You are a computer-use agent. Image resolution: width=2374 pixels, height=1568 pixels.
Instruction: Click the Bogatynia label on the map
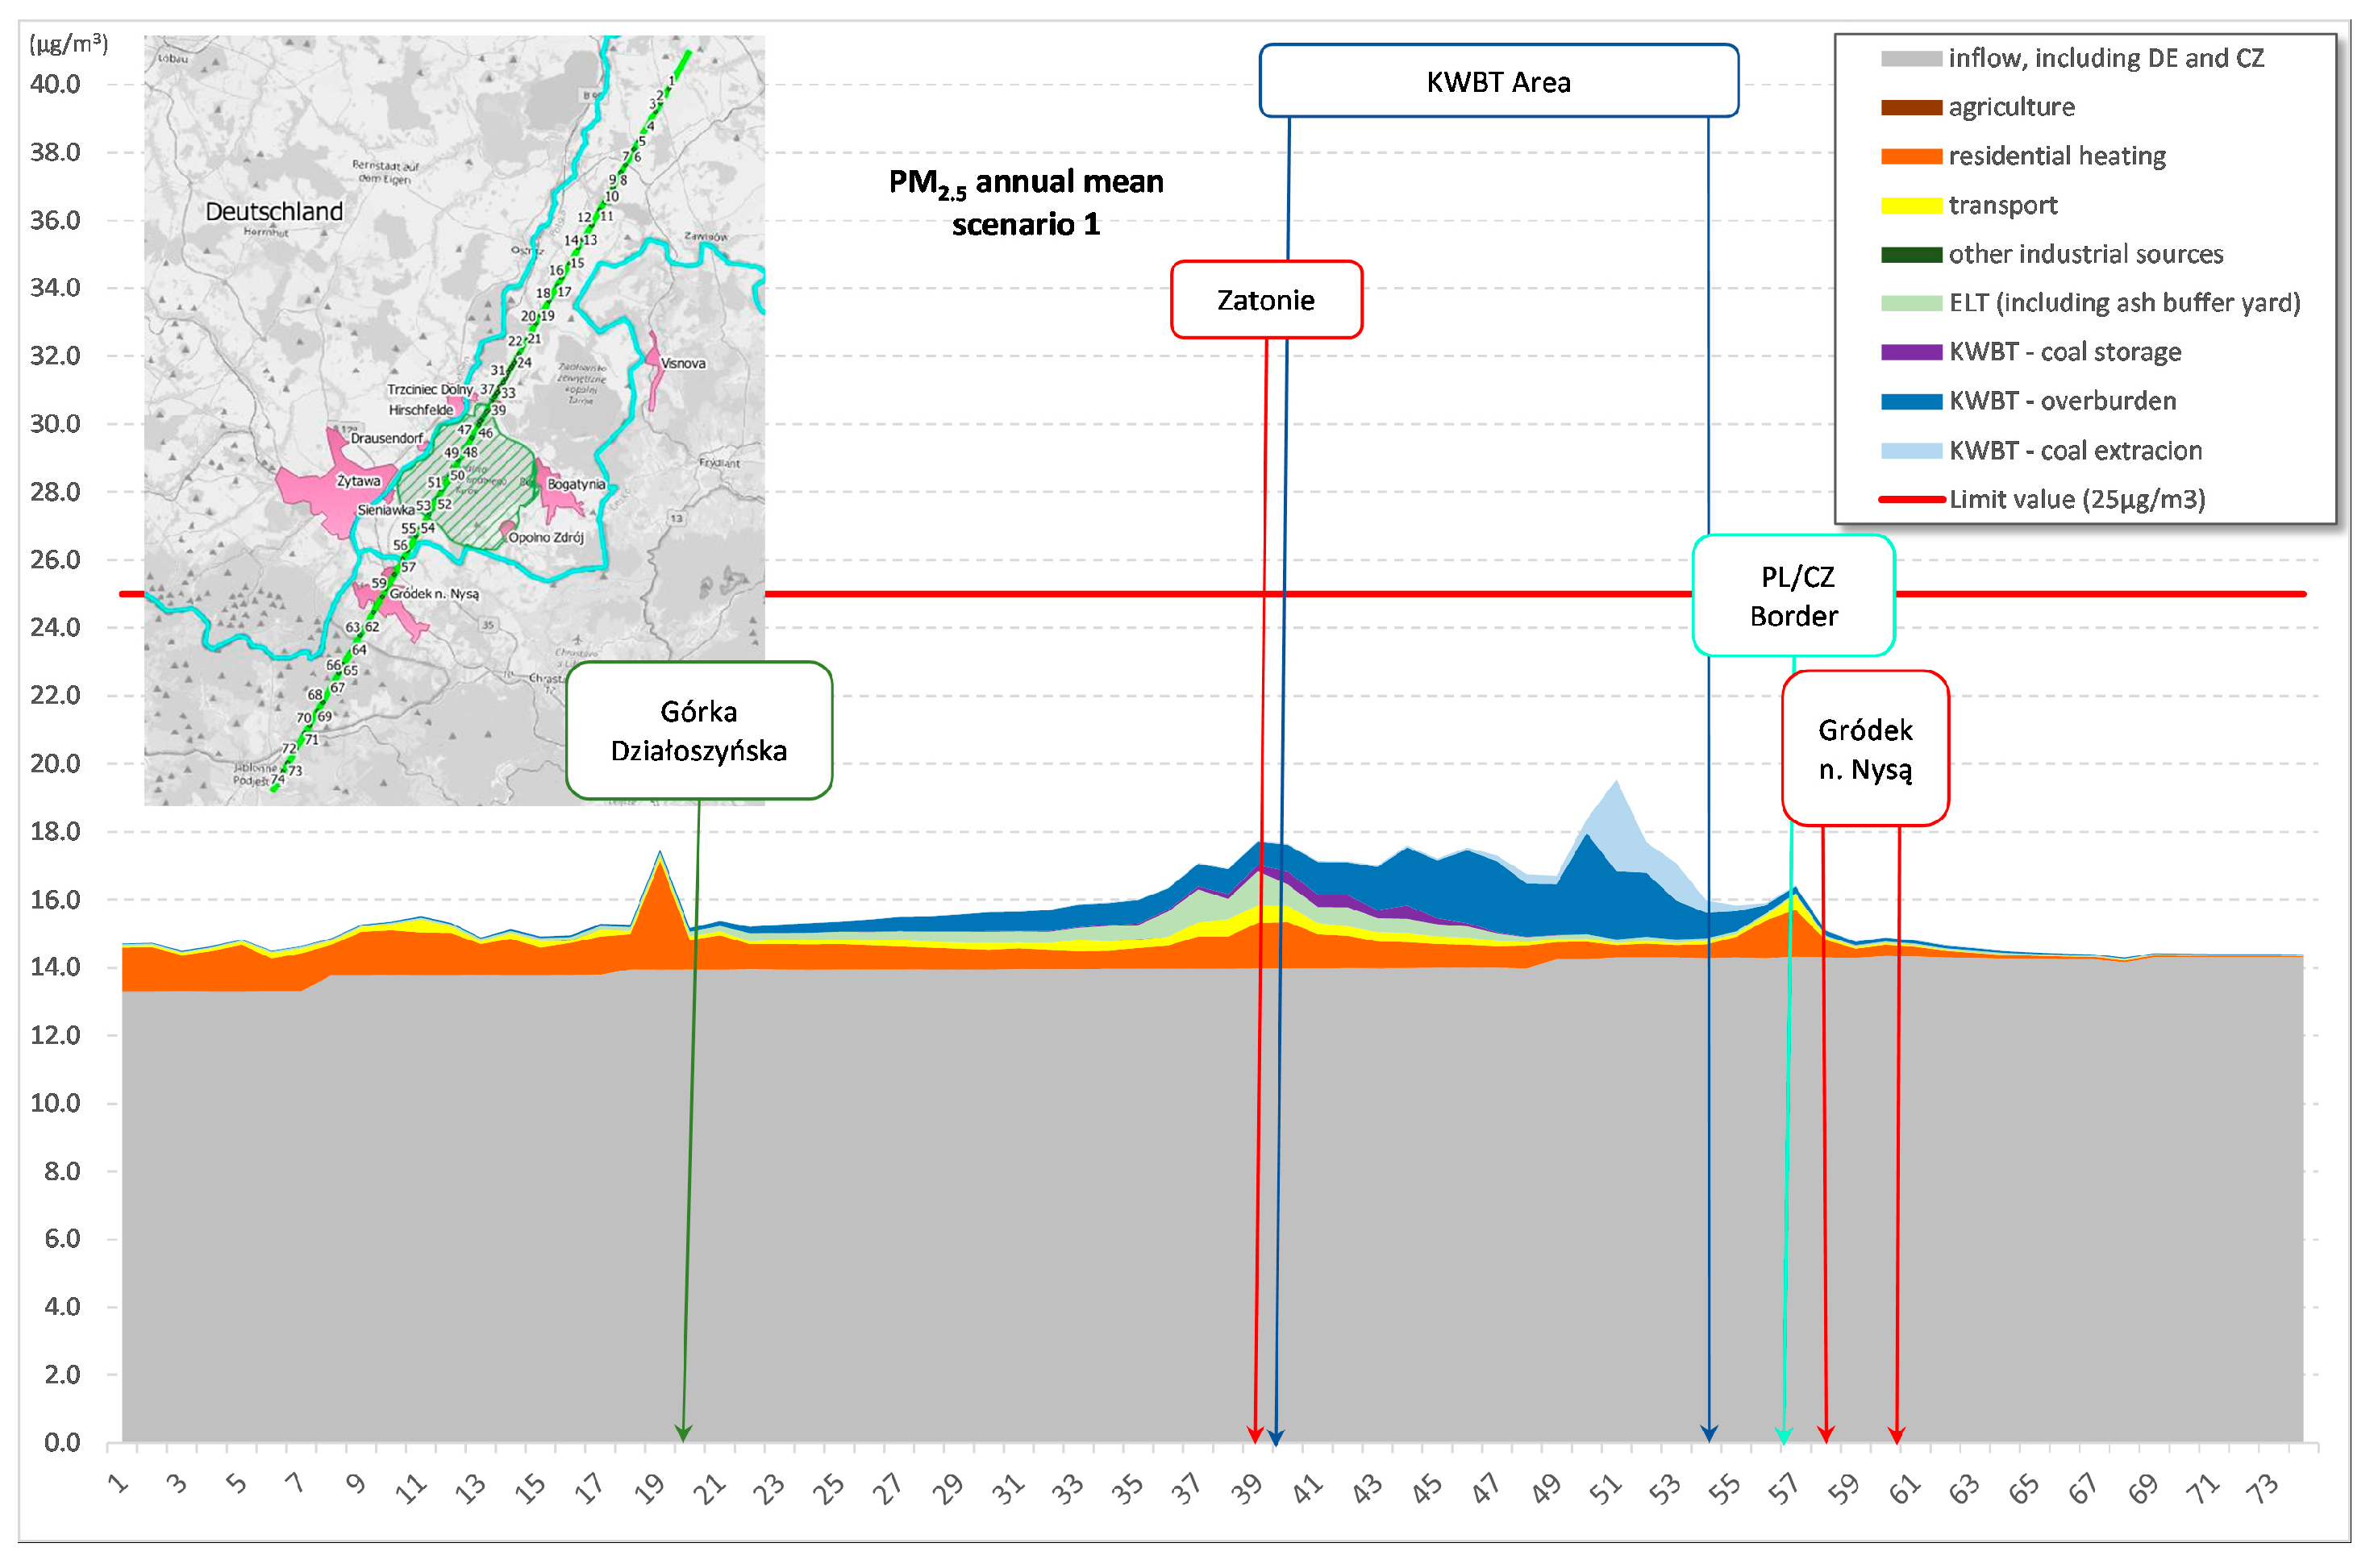click(x=576, y=484)
